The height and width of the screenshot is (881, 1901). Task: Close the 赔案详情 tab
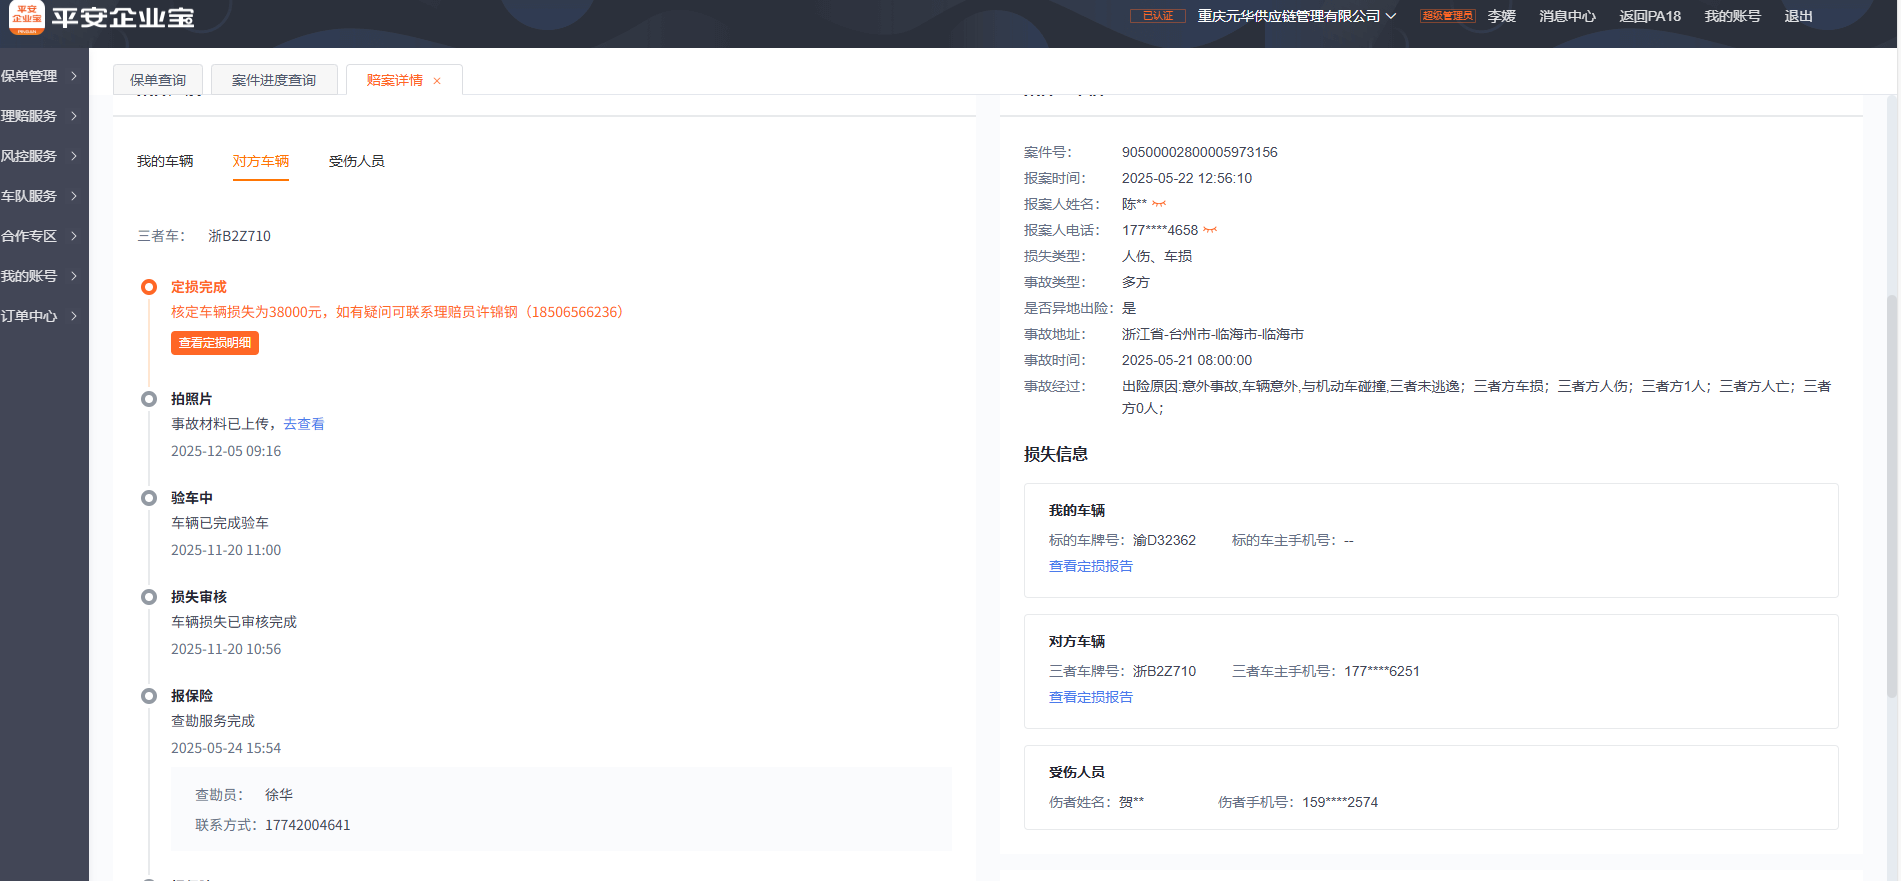click(x=437, y=81)
